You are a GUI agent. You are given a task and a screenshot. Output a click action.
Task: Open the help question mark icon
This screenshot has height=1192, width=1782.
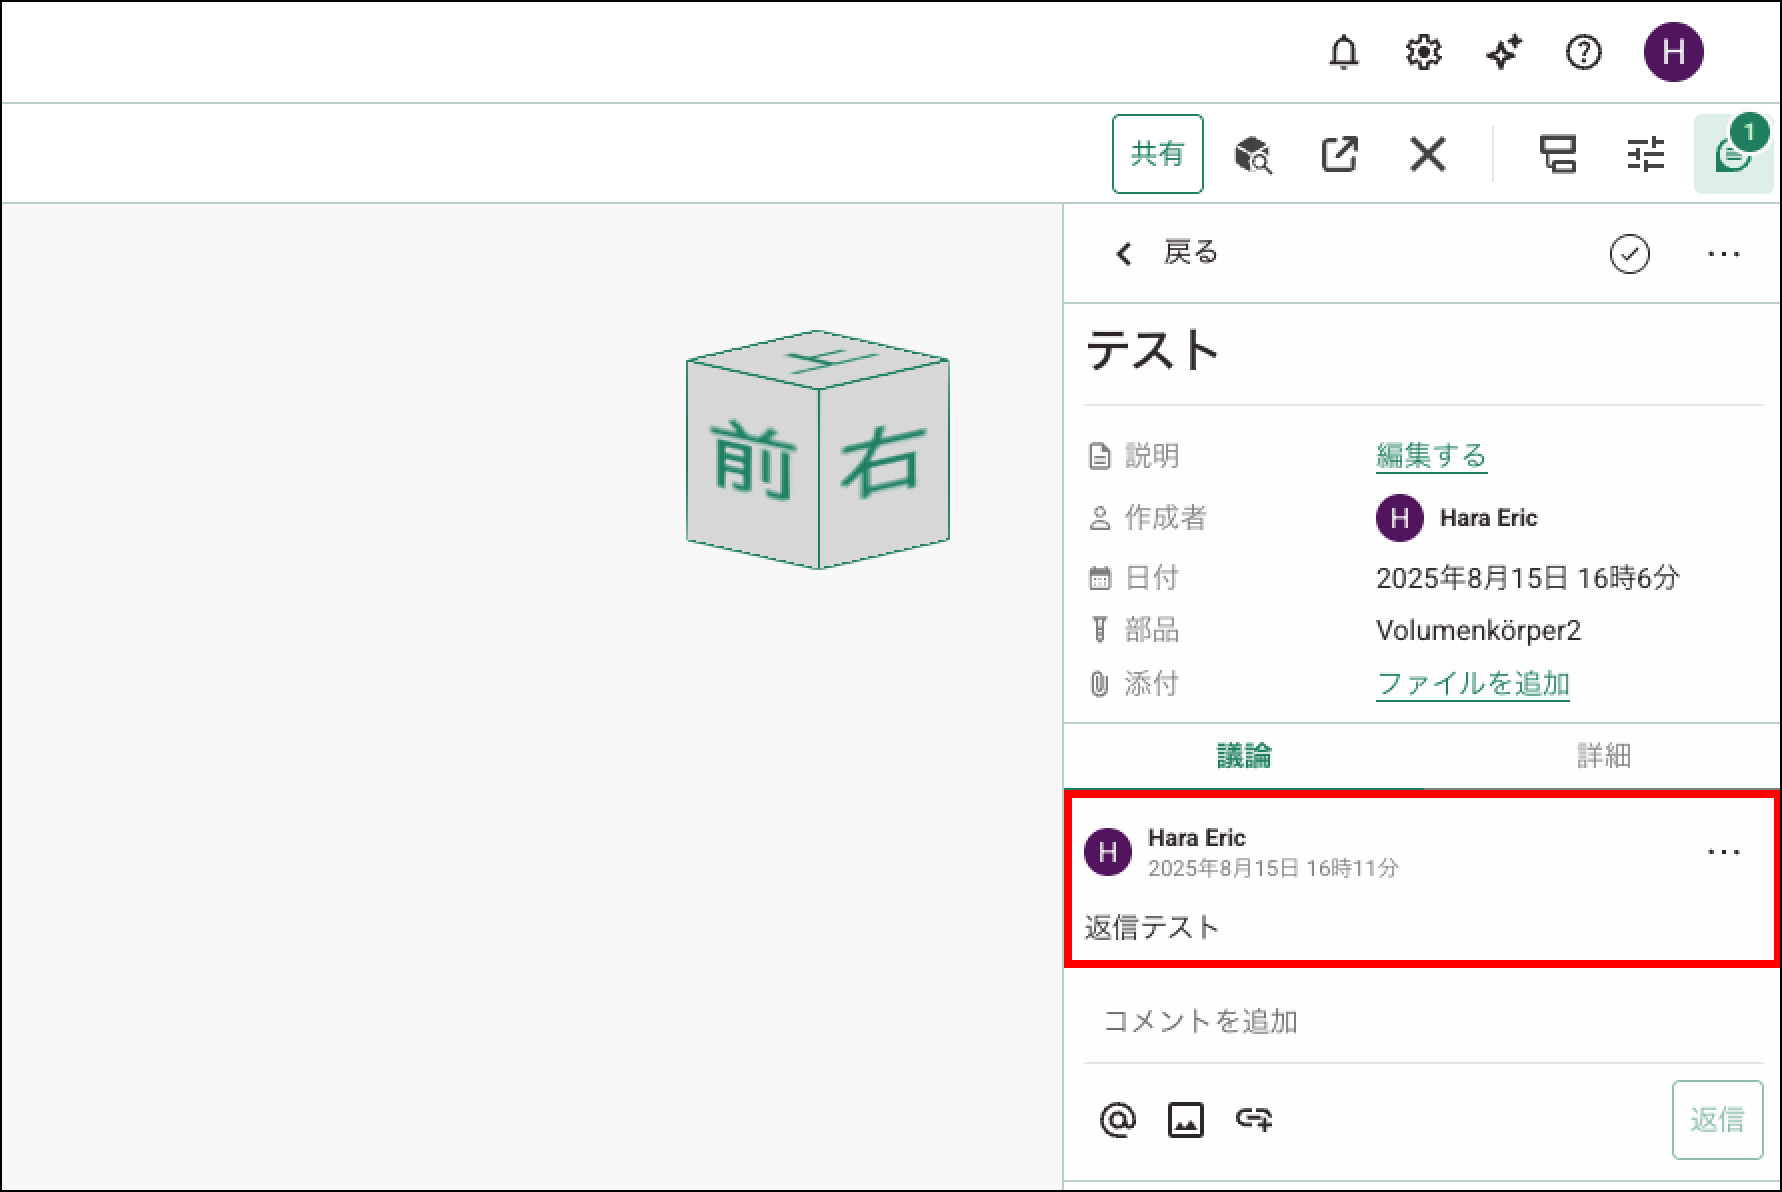coord(1583,52)
